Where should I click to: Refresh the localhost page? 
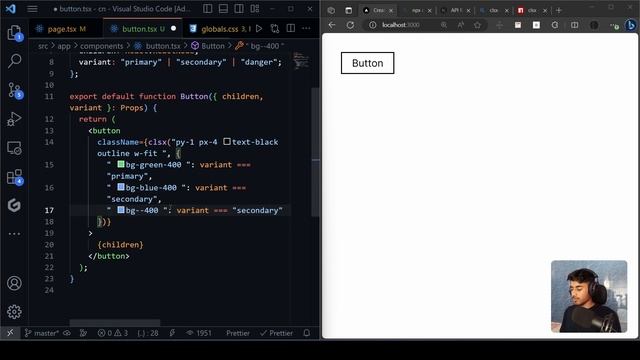tap(350, 25)
